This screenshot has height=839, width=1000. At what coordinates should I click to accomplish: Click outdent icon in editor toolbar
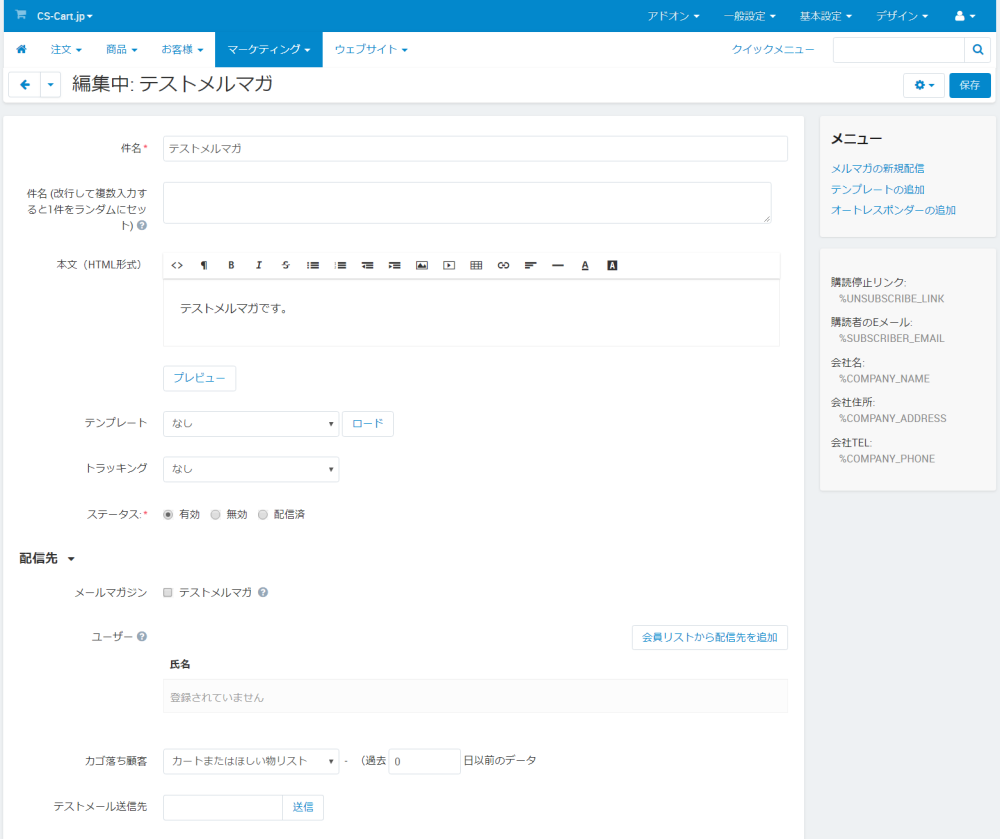(x=367, y=265)
